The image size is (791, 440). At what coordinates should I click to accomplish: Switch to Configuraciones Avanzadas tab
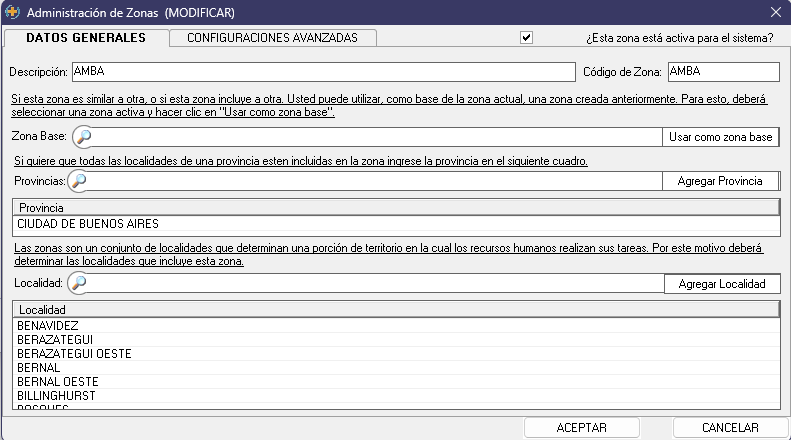(x=272, y=38)
